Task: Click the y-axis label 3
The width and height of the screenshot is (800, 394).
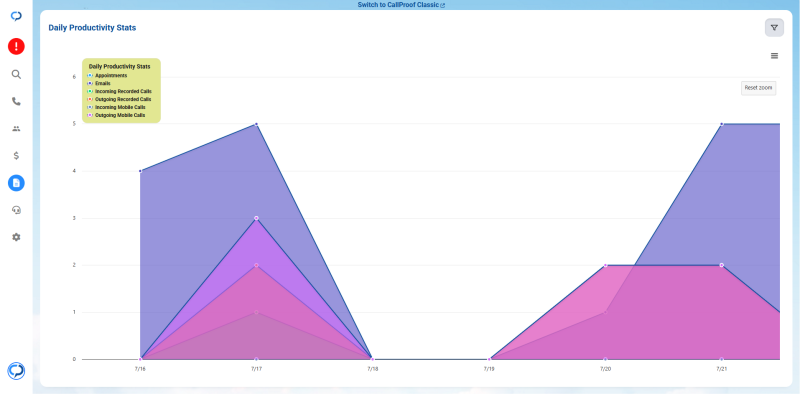Action: [74, 218]
